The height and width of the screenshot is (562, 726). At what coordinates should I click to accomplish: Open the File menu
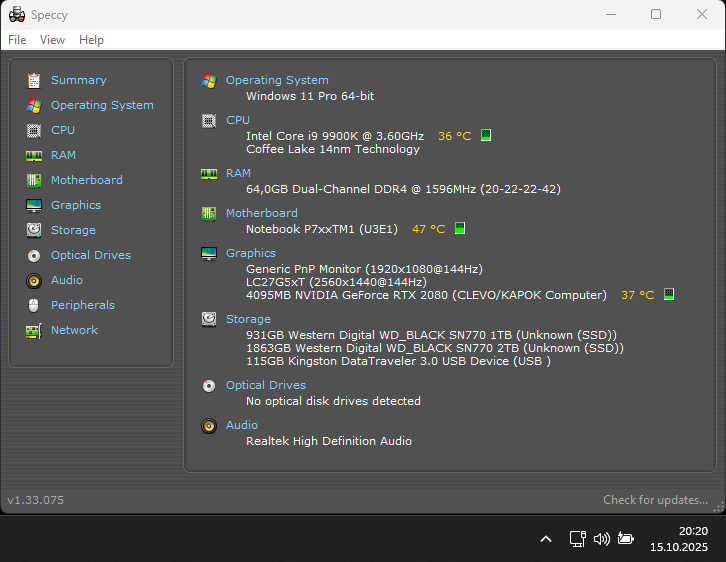(17, 40)
